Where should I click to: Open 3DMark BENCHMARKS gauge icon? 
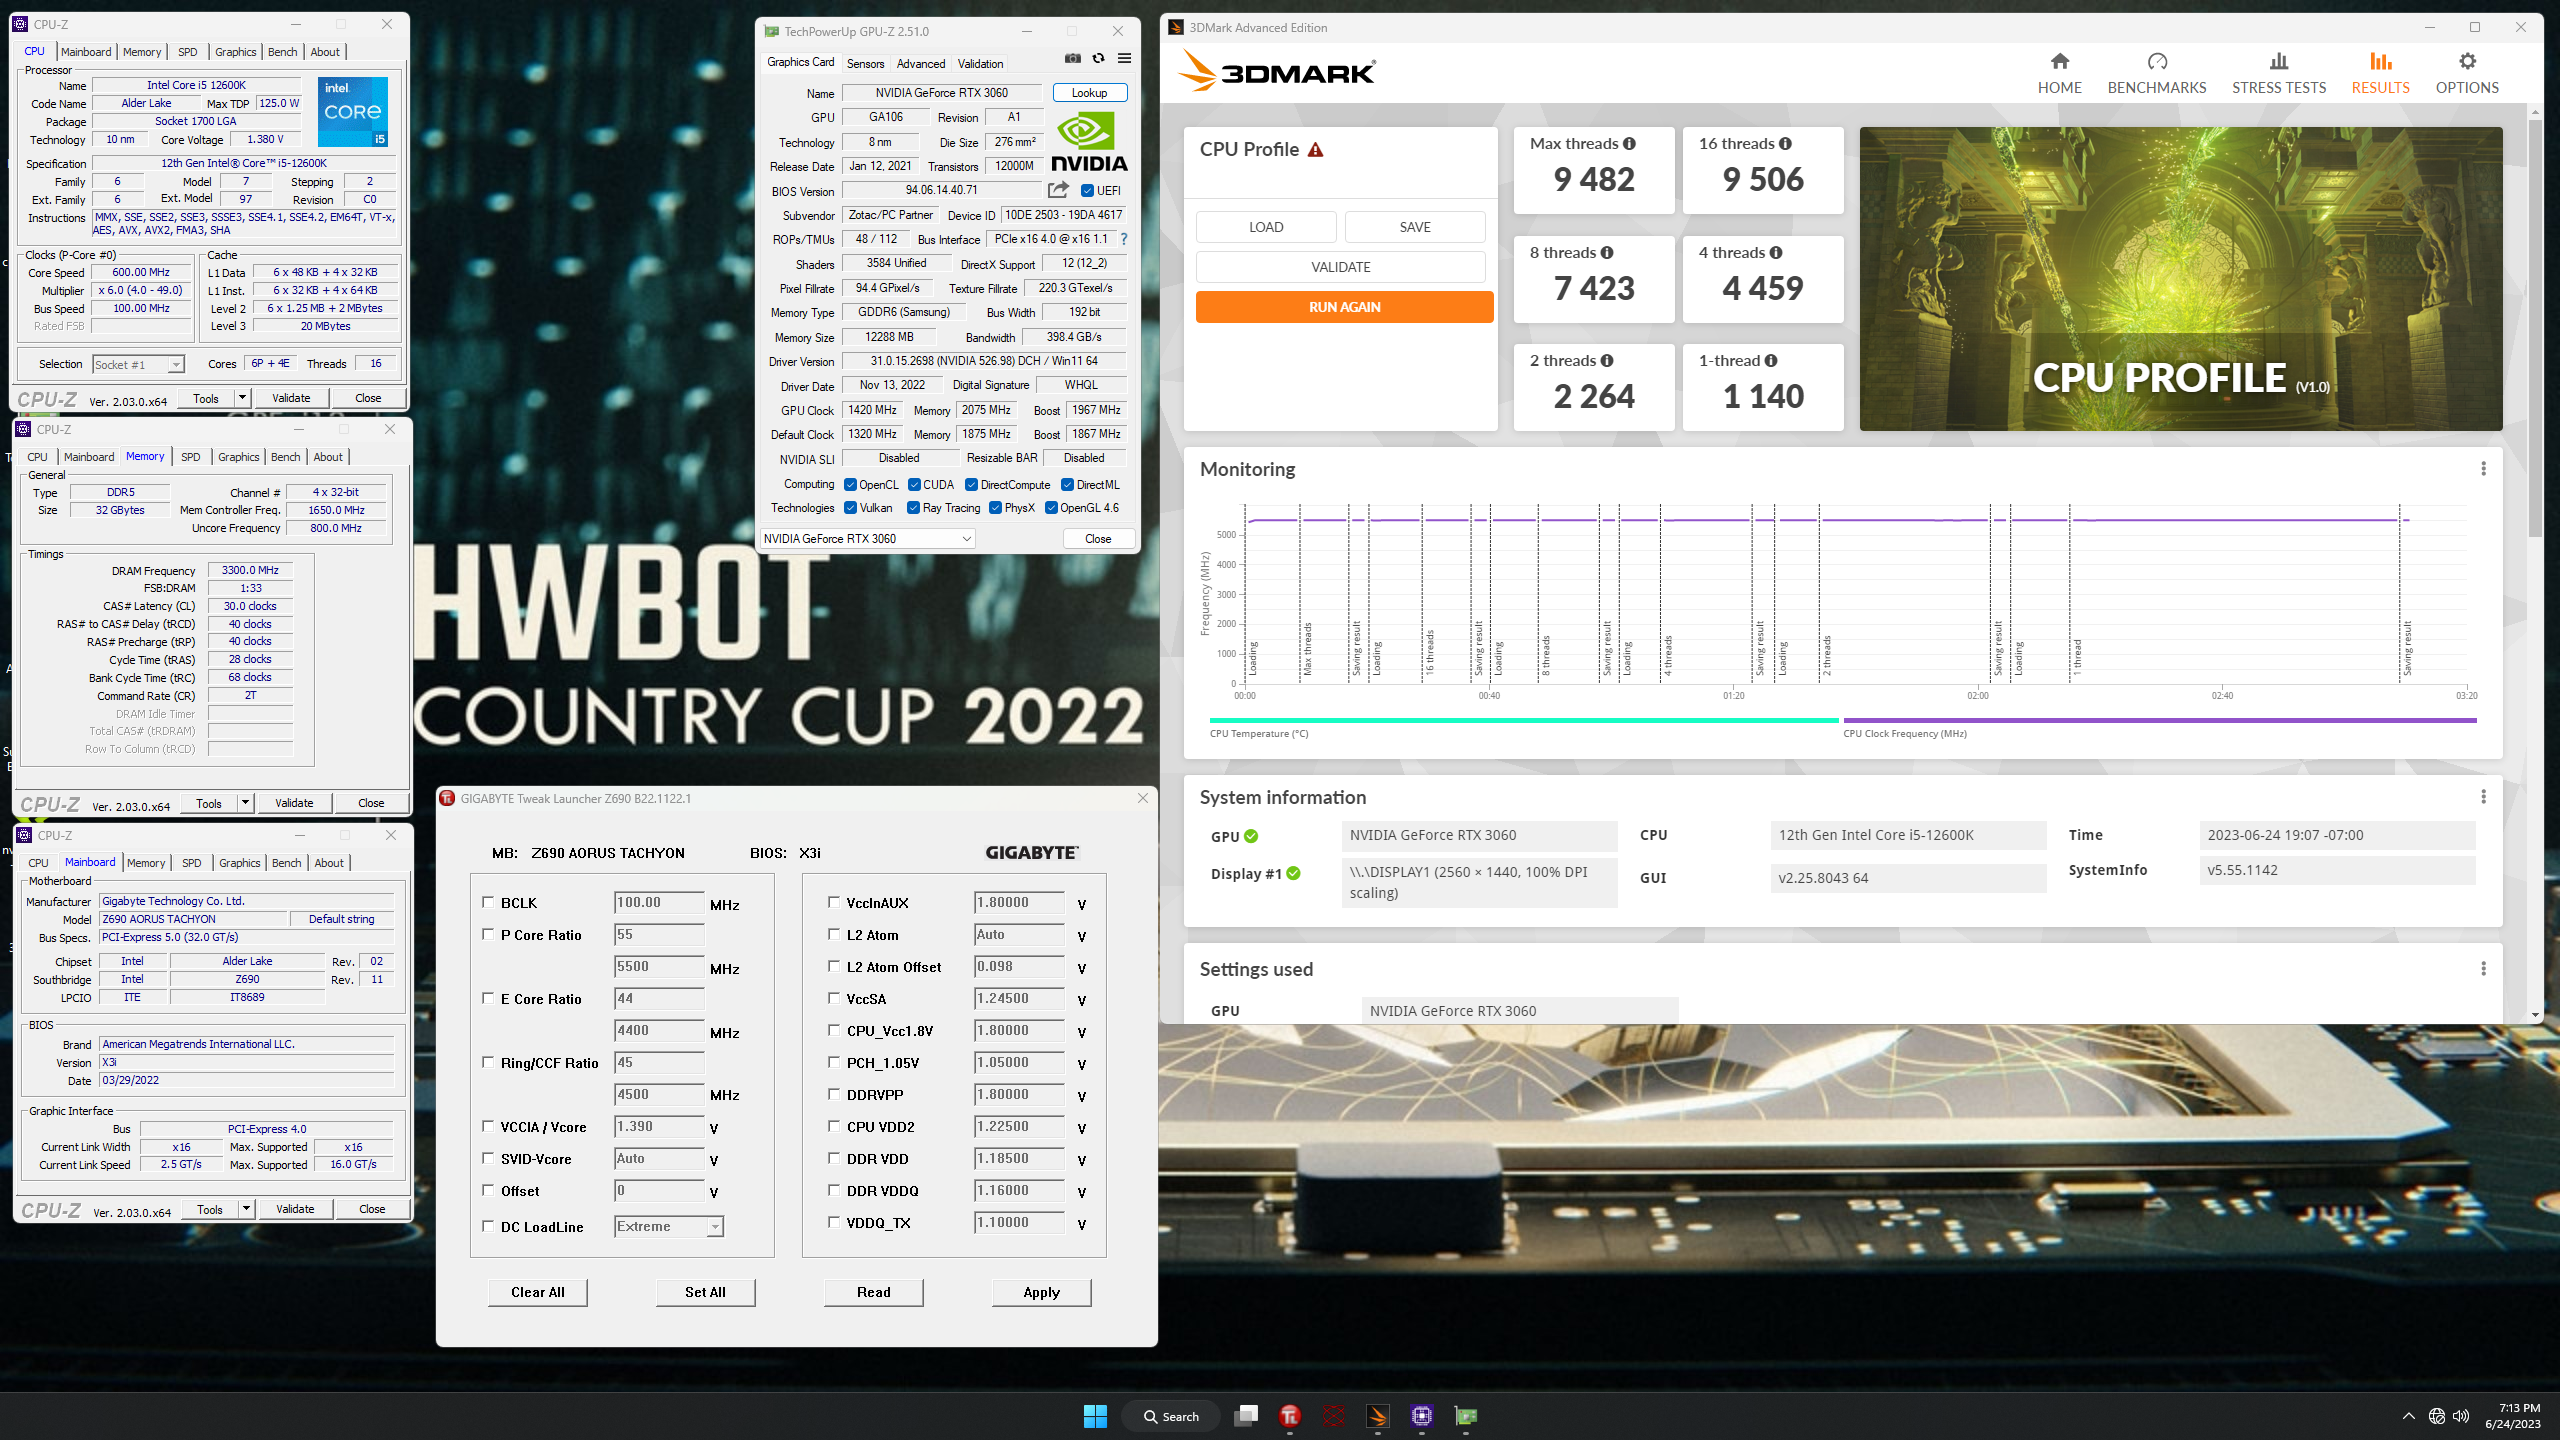click(2157, 61)
